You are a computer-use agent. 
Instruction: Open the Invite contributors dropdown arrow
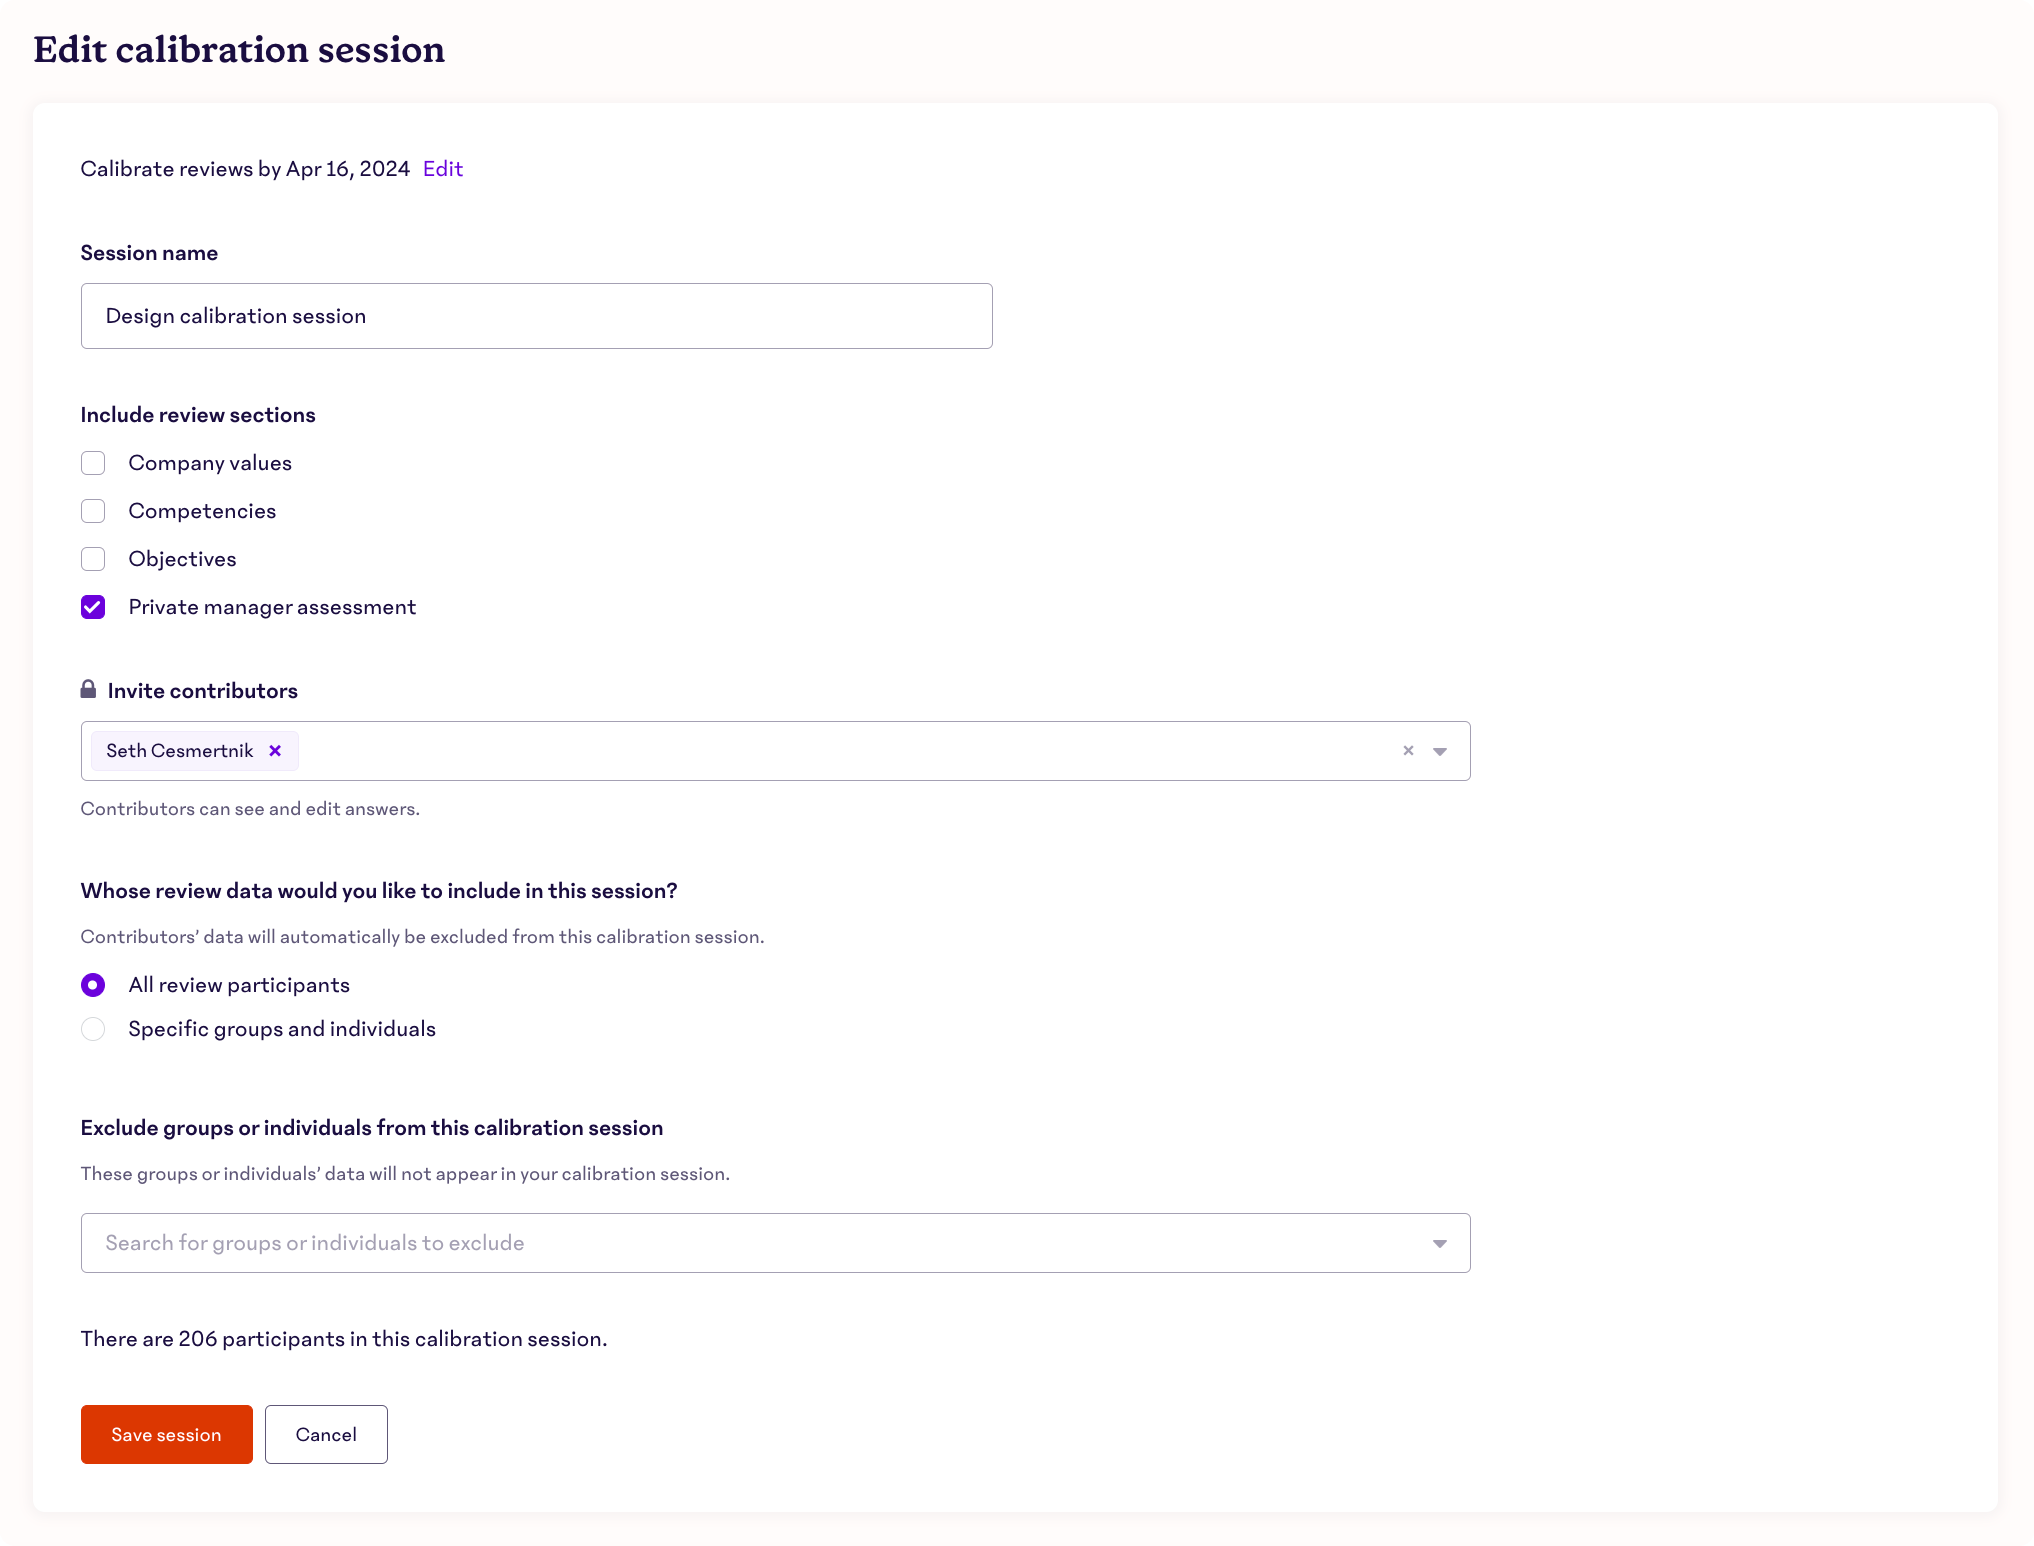point(1440,751)
